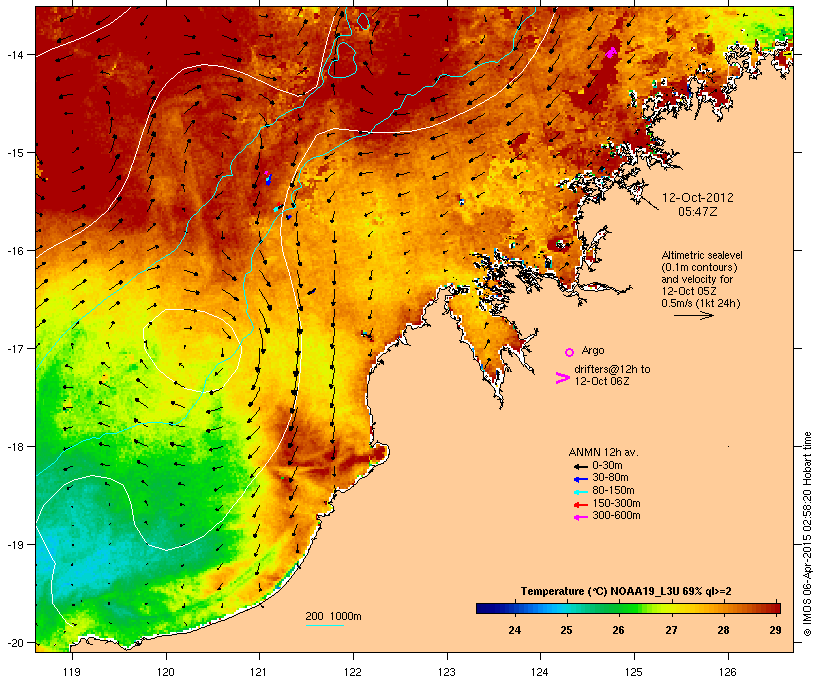
Task: Click the longitude axis label 124
Action: tap(540, 672)
